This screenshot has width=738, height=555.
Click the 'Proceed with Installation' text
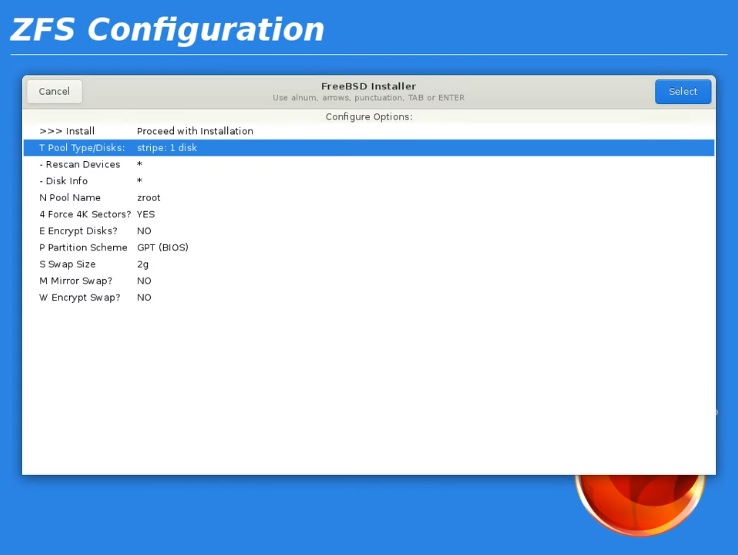point(195,131)
